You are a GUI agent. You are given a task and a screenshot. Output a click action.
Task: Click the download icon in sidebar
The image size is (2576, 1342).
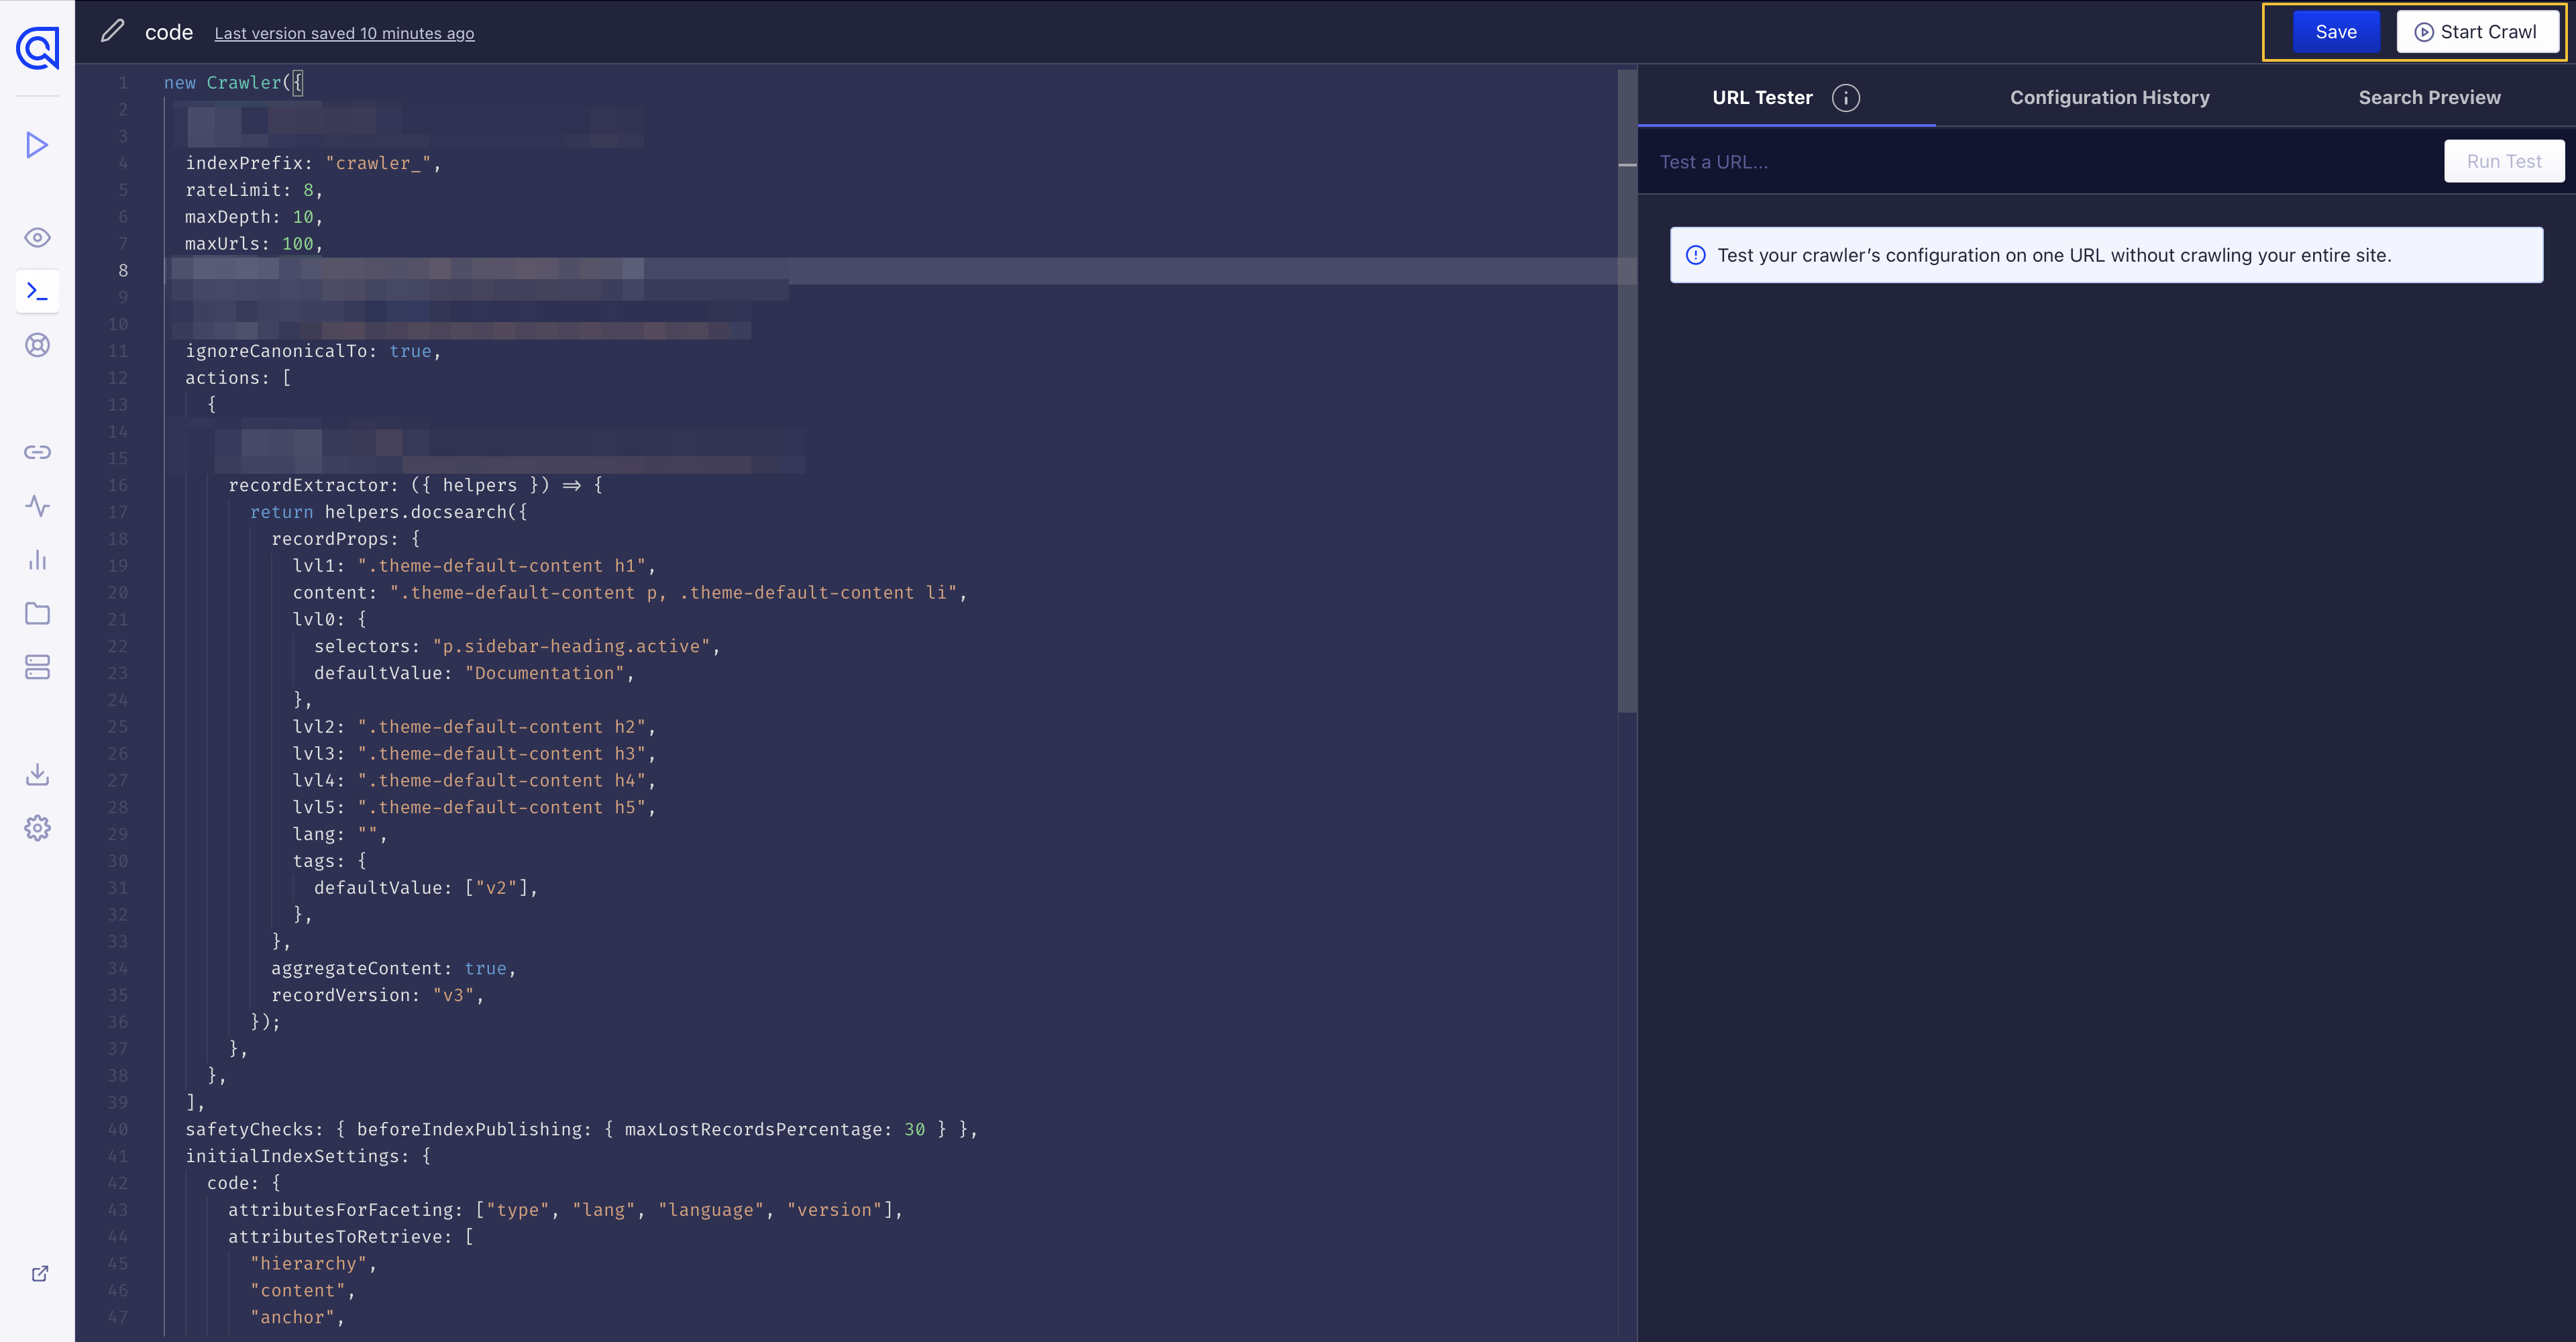[x=37, y=774]
